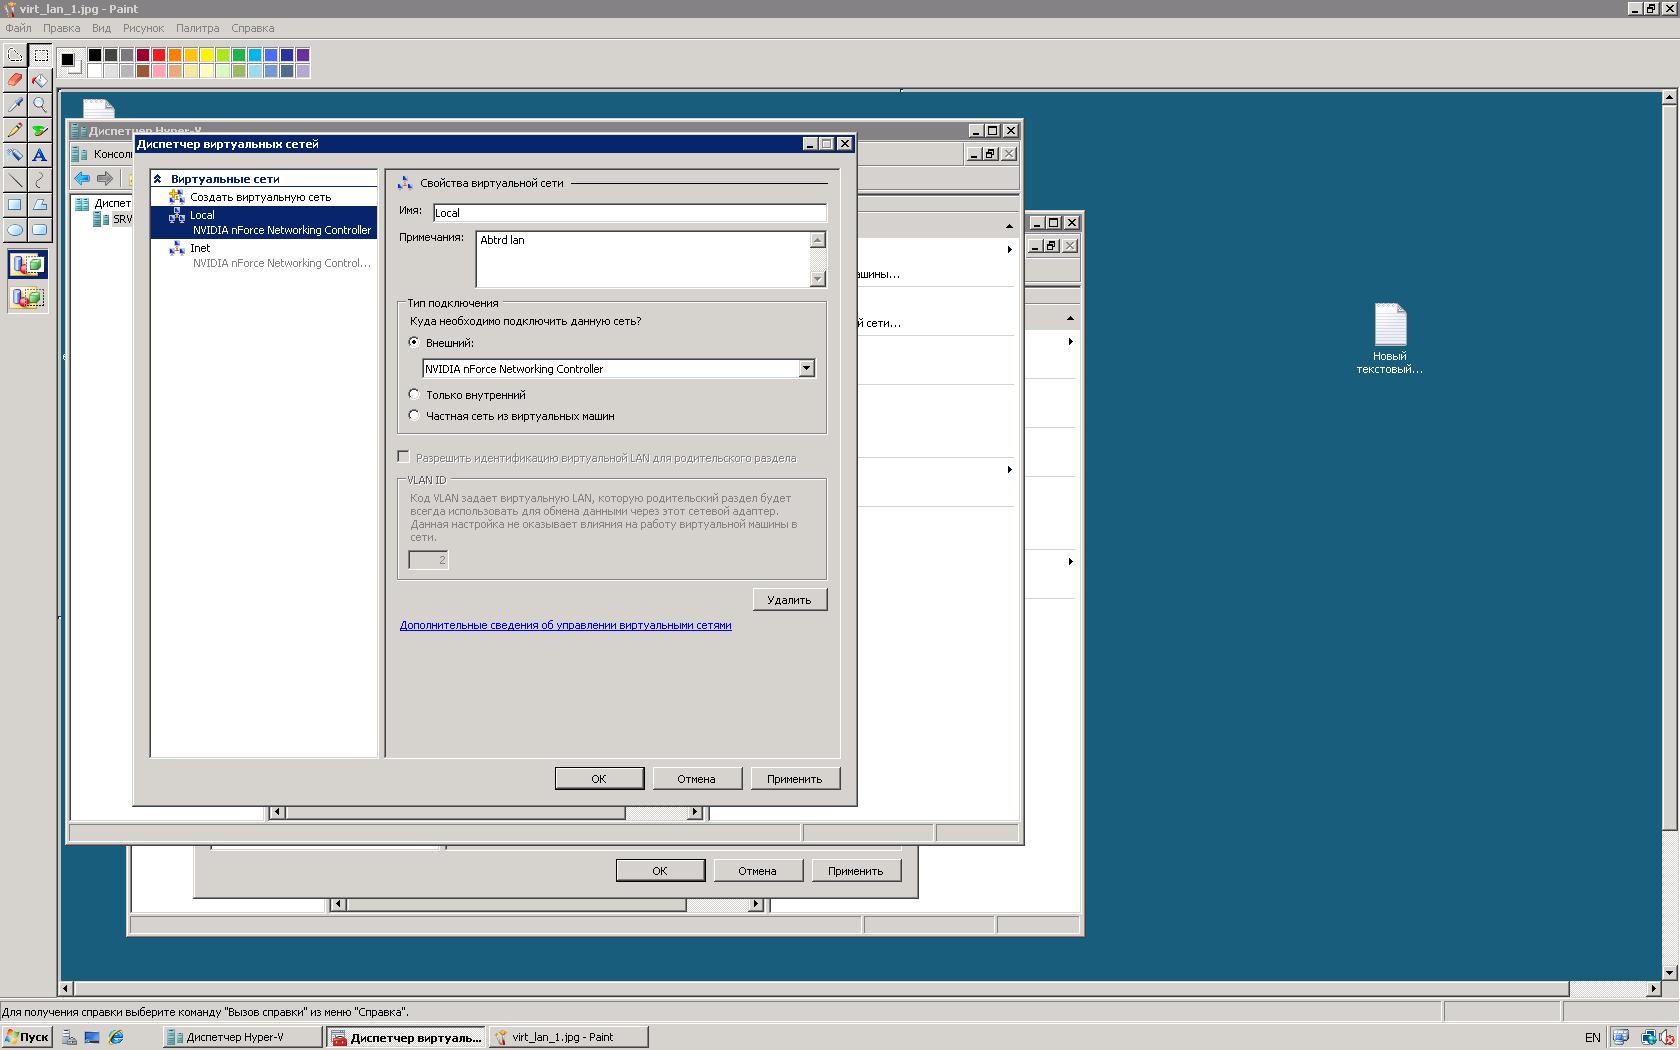1680x1050 pixels.
Task: Click the Show Desktop quick launch icon
Action: pos(92,1037)
